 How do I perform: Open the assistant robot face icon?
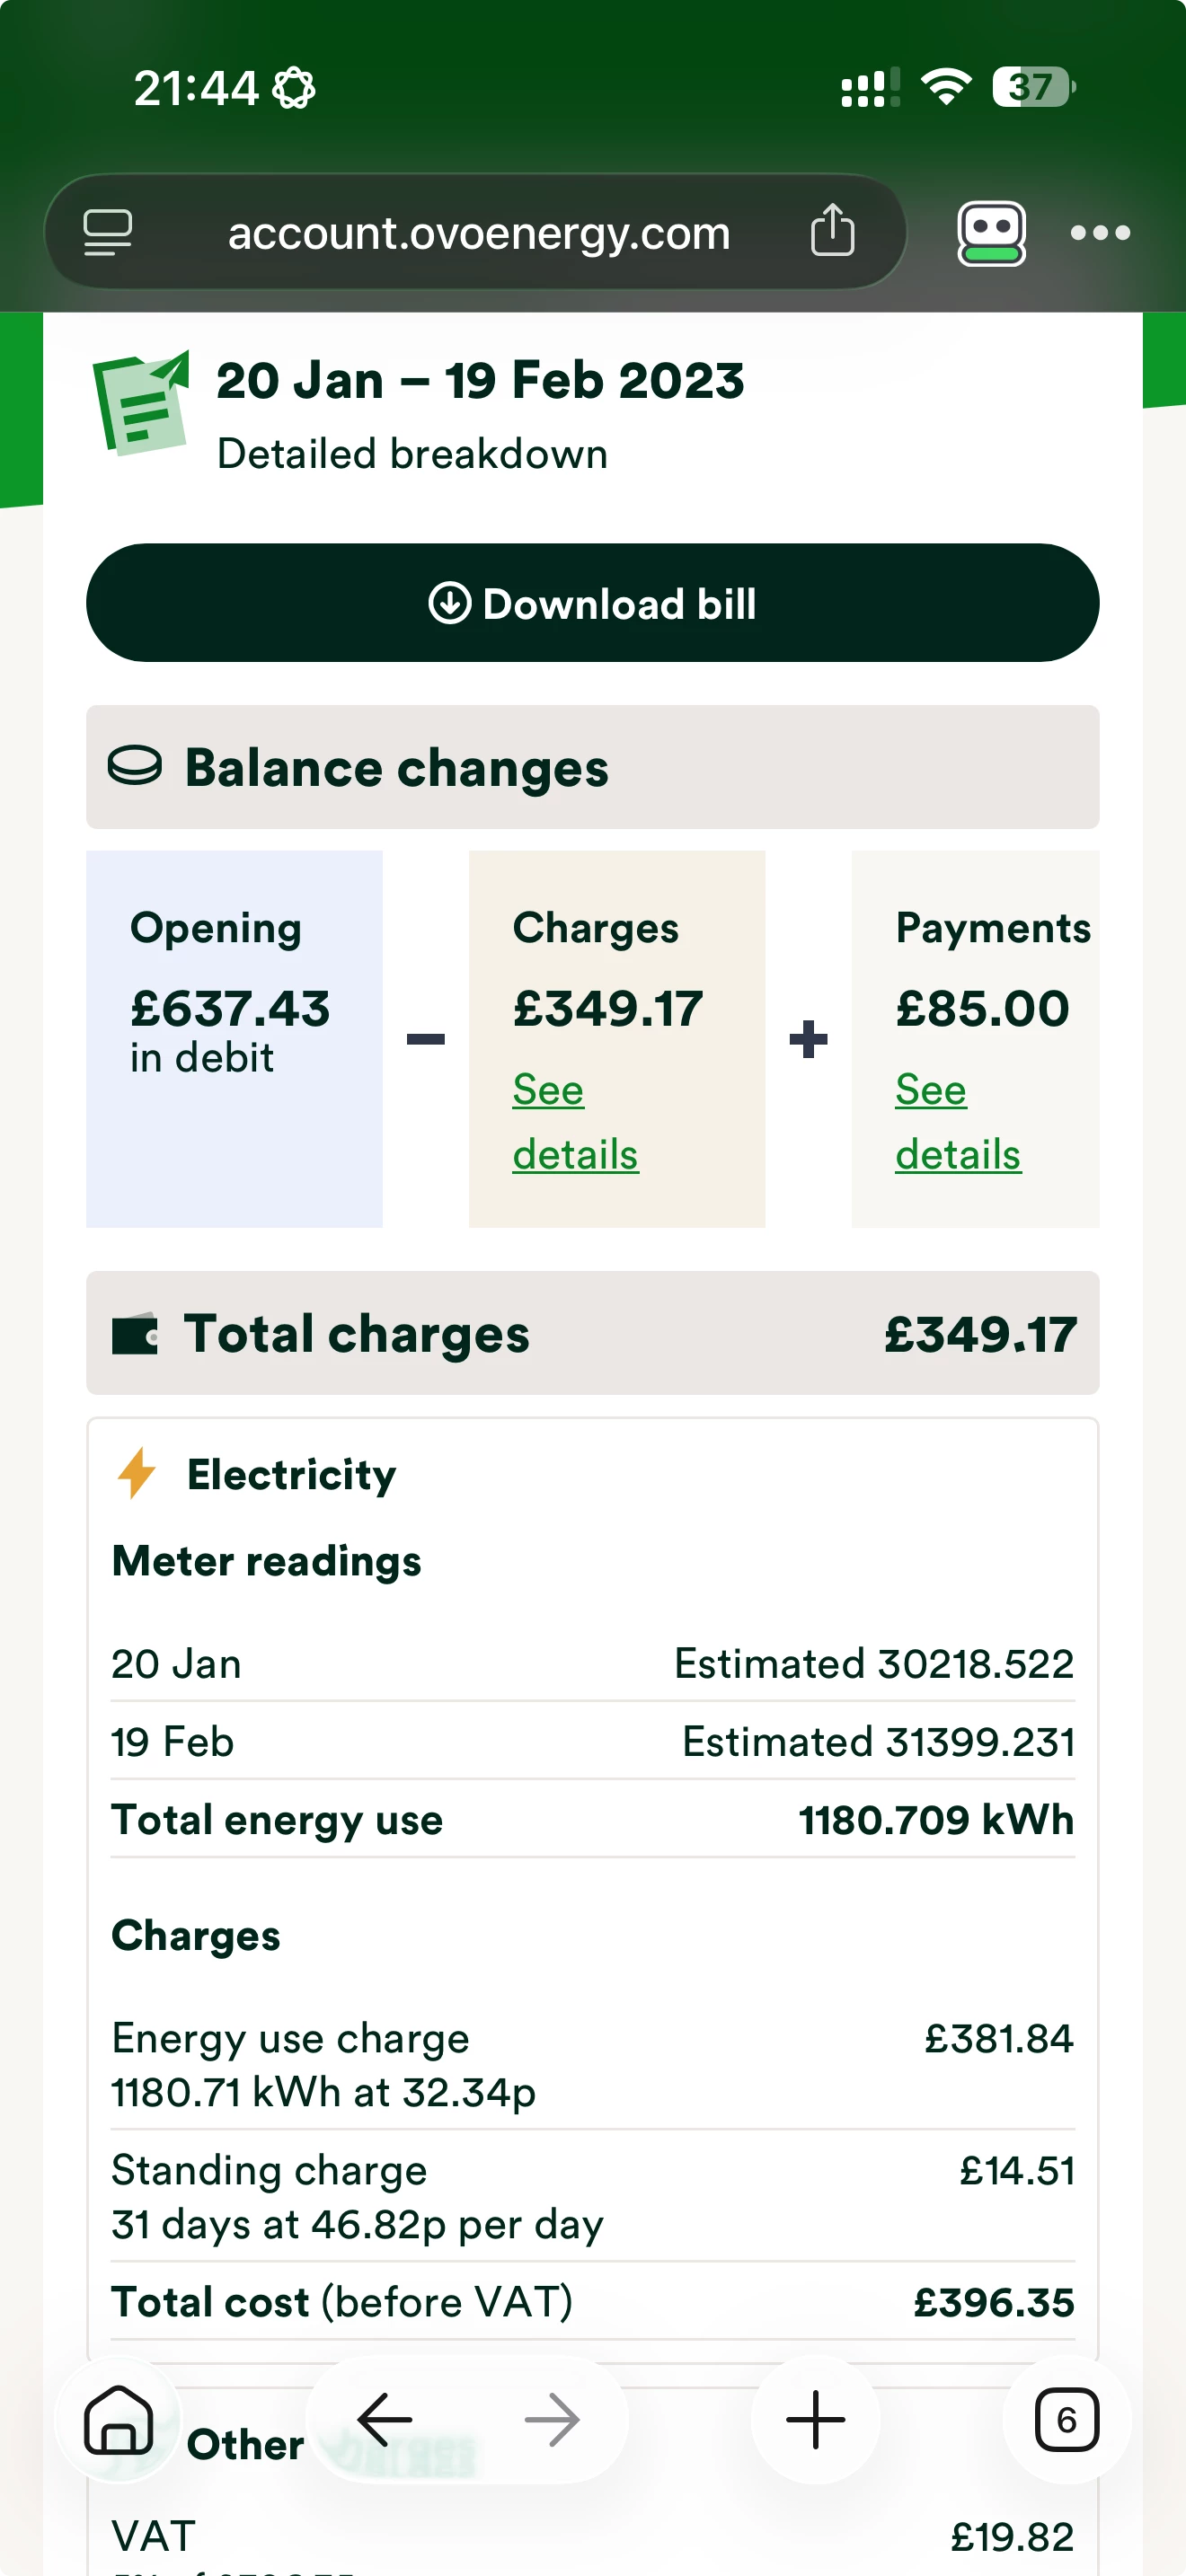pyautogui.click(x=991, y=233)
